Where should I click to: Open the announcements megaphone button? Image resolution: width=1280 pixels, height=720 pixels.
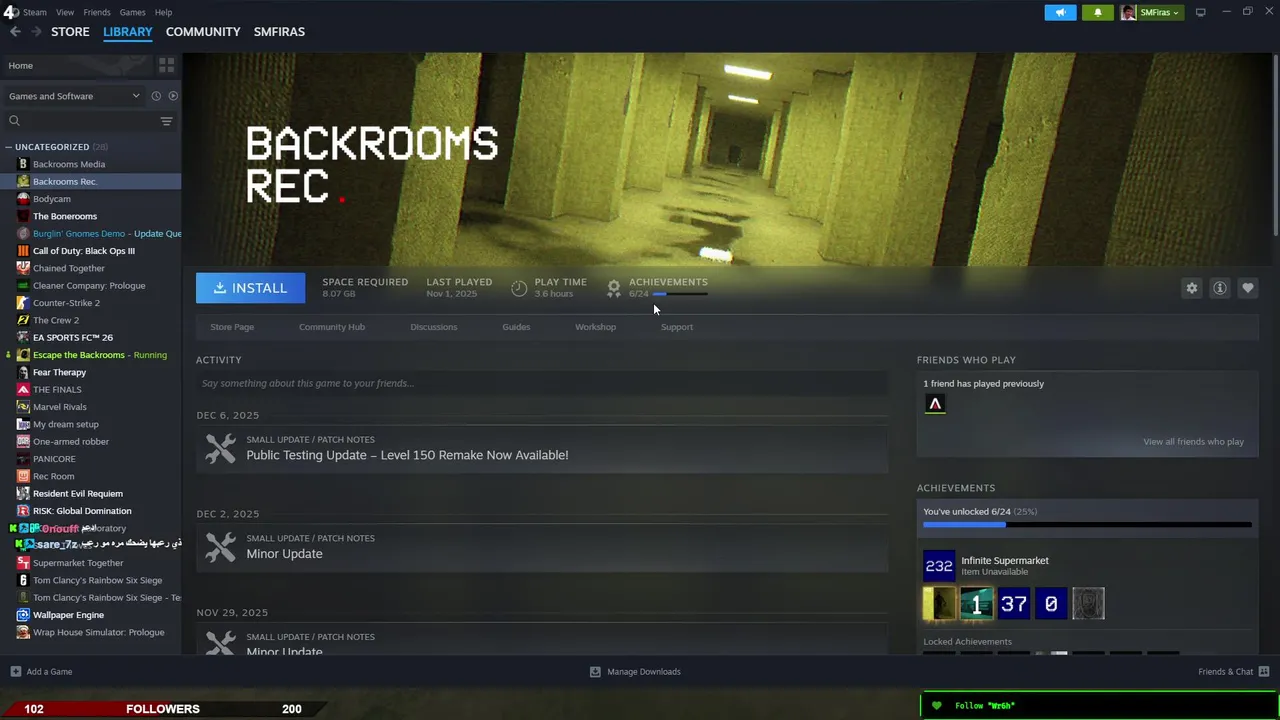coord(1060,12)
